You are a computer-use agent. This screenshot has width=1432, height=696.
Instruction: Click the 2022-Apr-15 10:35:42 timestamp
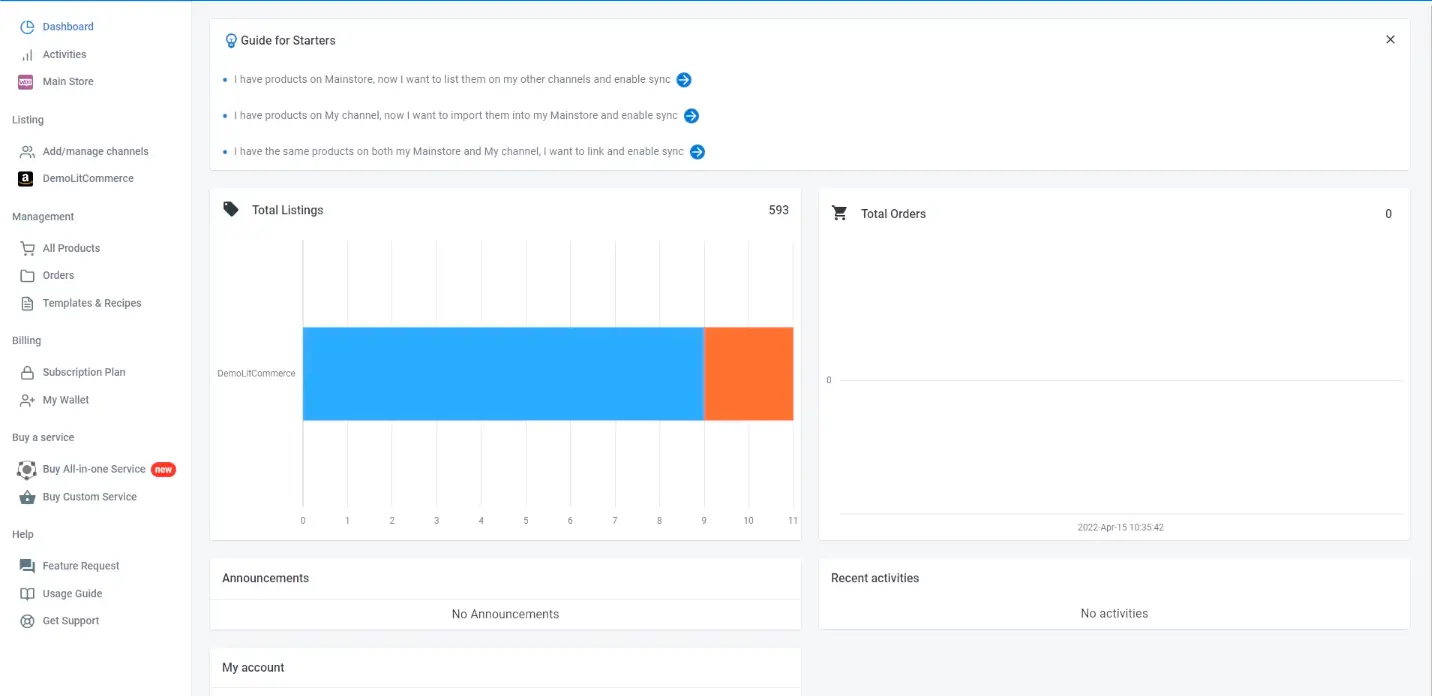click(1120, 527)
